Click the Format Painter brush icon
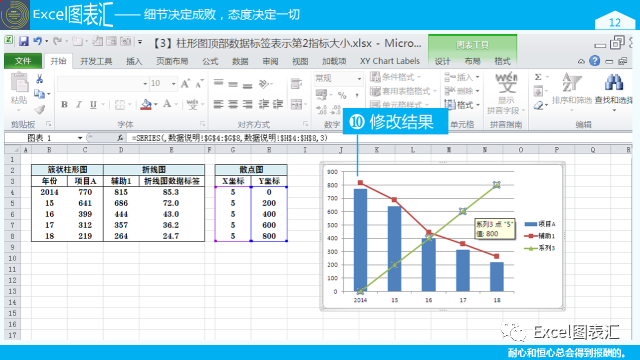The width and height of the screenshot is (640, 360). [40, 109]
